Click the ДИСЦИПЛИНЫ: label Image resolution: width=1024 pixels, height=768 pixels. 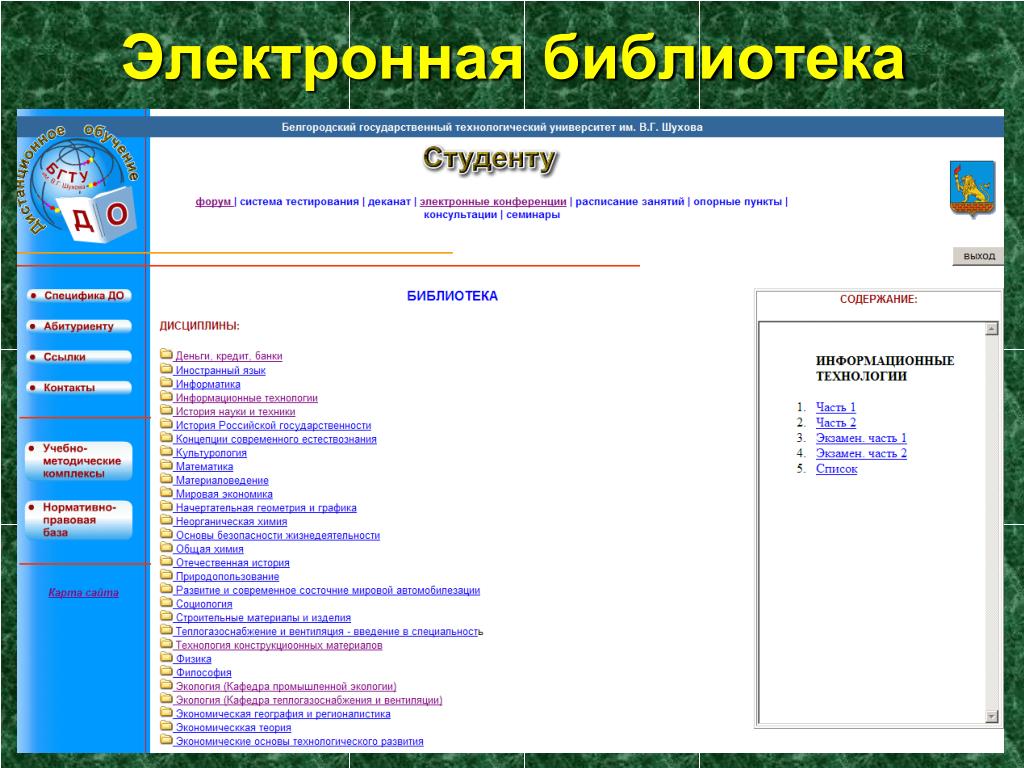click(x=200, y=326)
